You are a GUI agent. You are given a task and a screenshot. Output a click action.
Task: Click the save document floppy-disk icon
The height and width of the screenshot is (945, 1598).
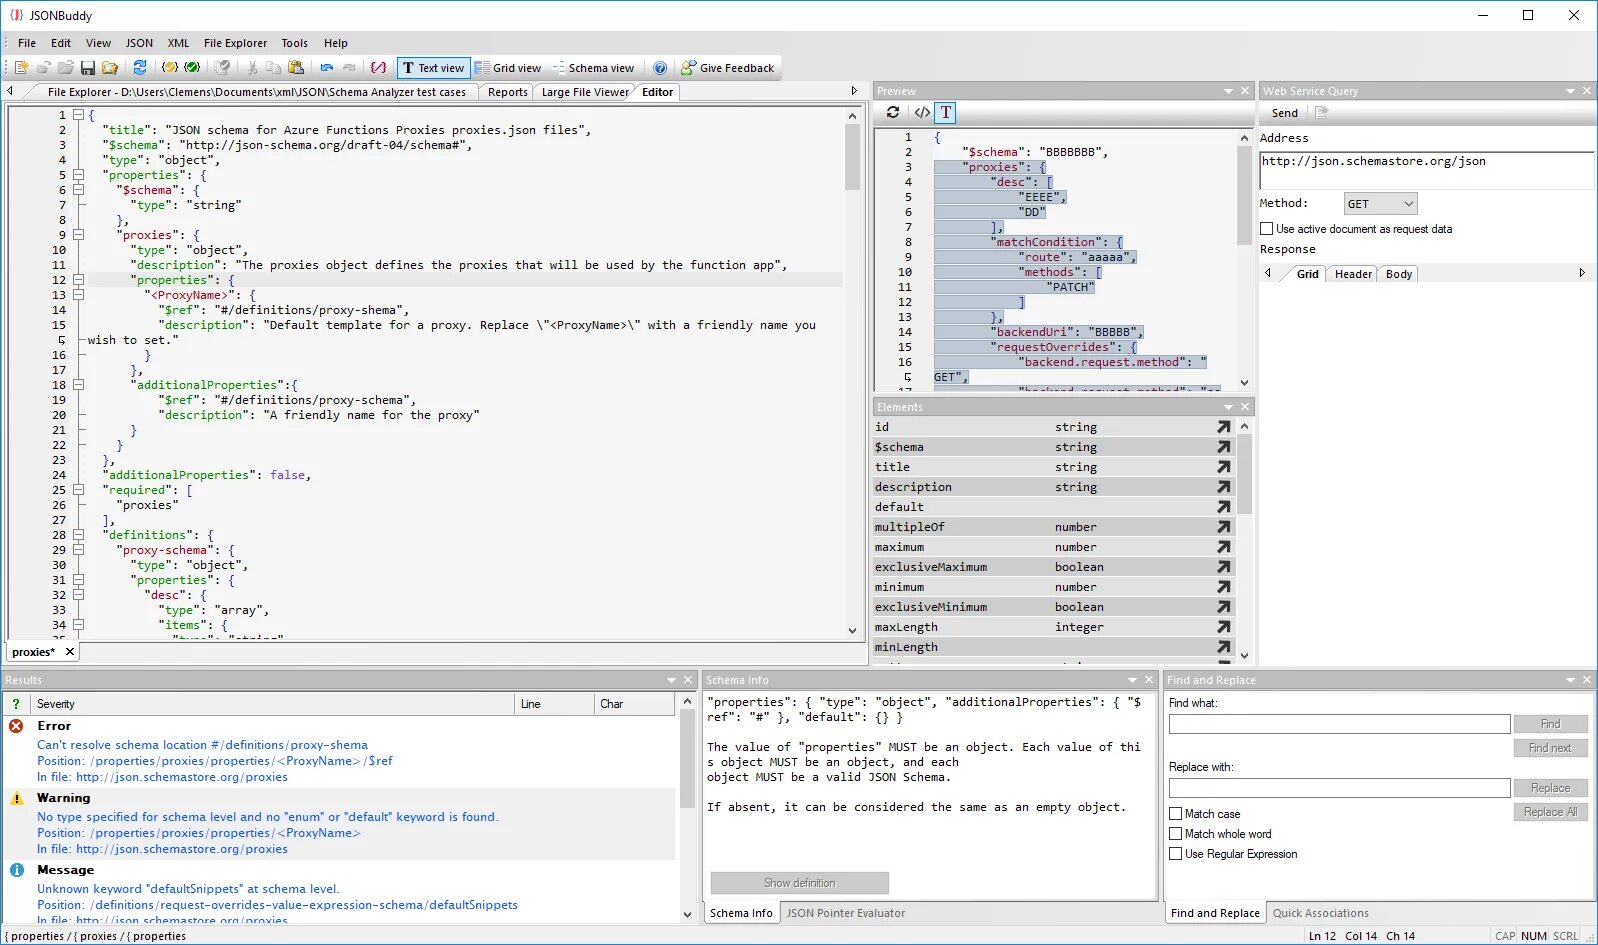[x=88, y=68]
